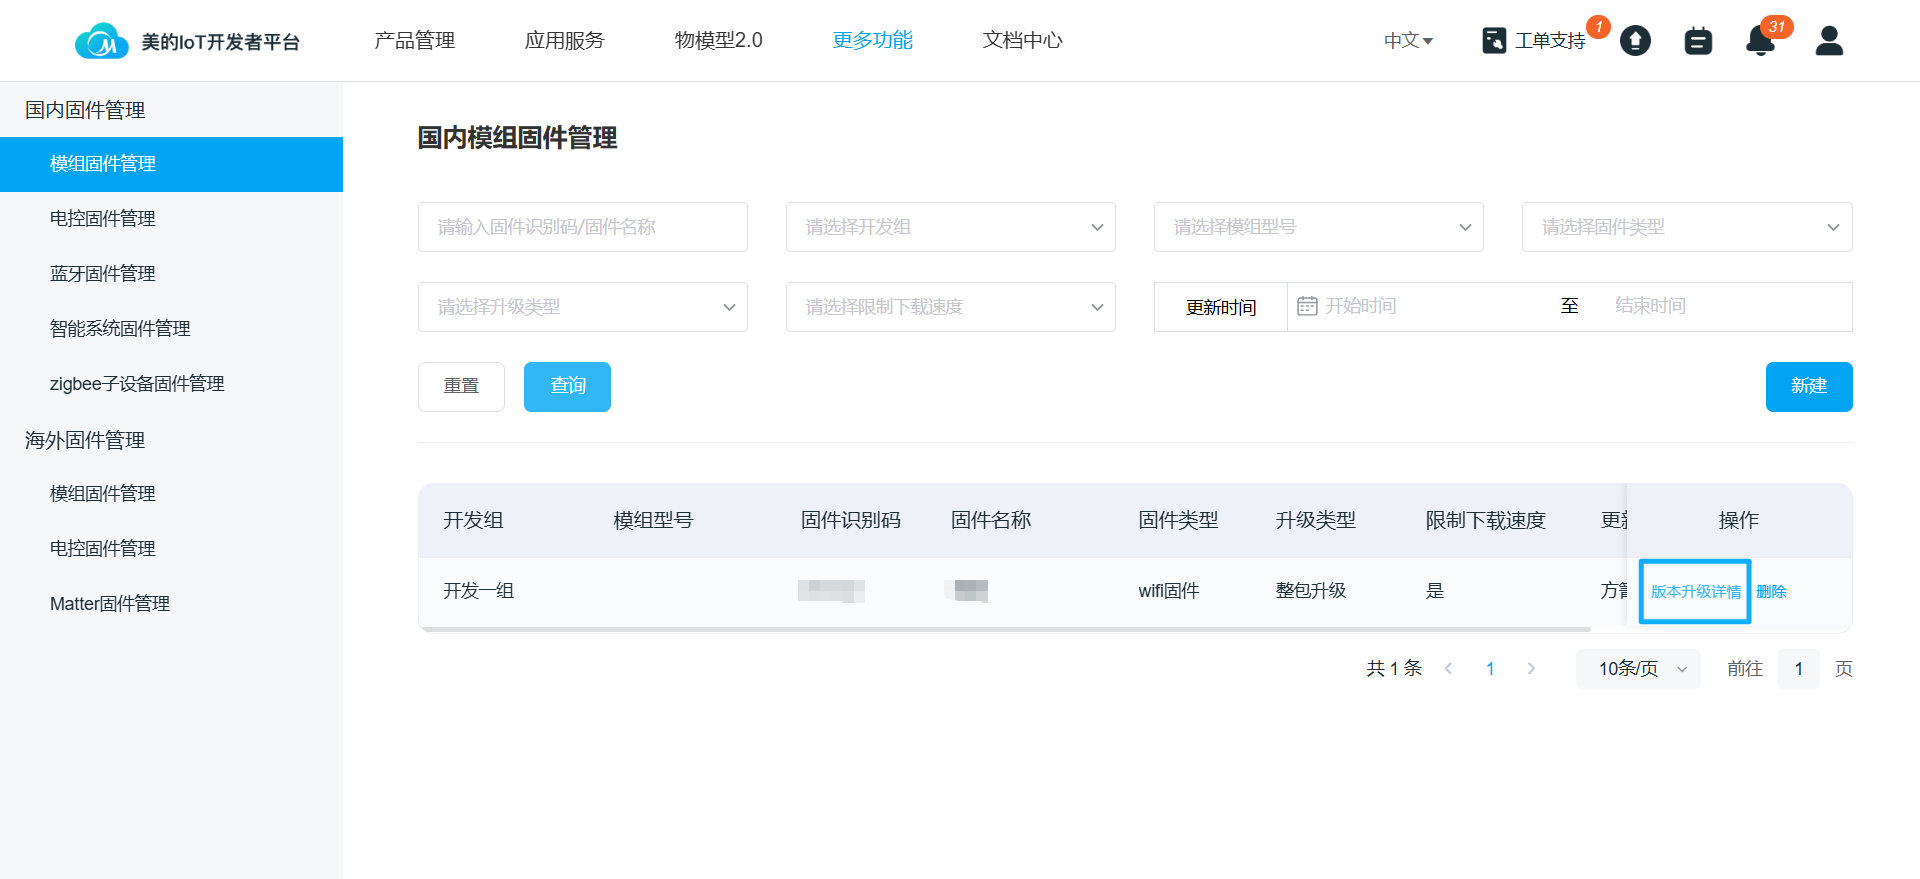Click the 查询 search button

click(x=567, y=386)
